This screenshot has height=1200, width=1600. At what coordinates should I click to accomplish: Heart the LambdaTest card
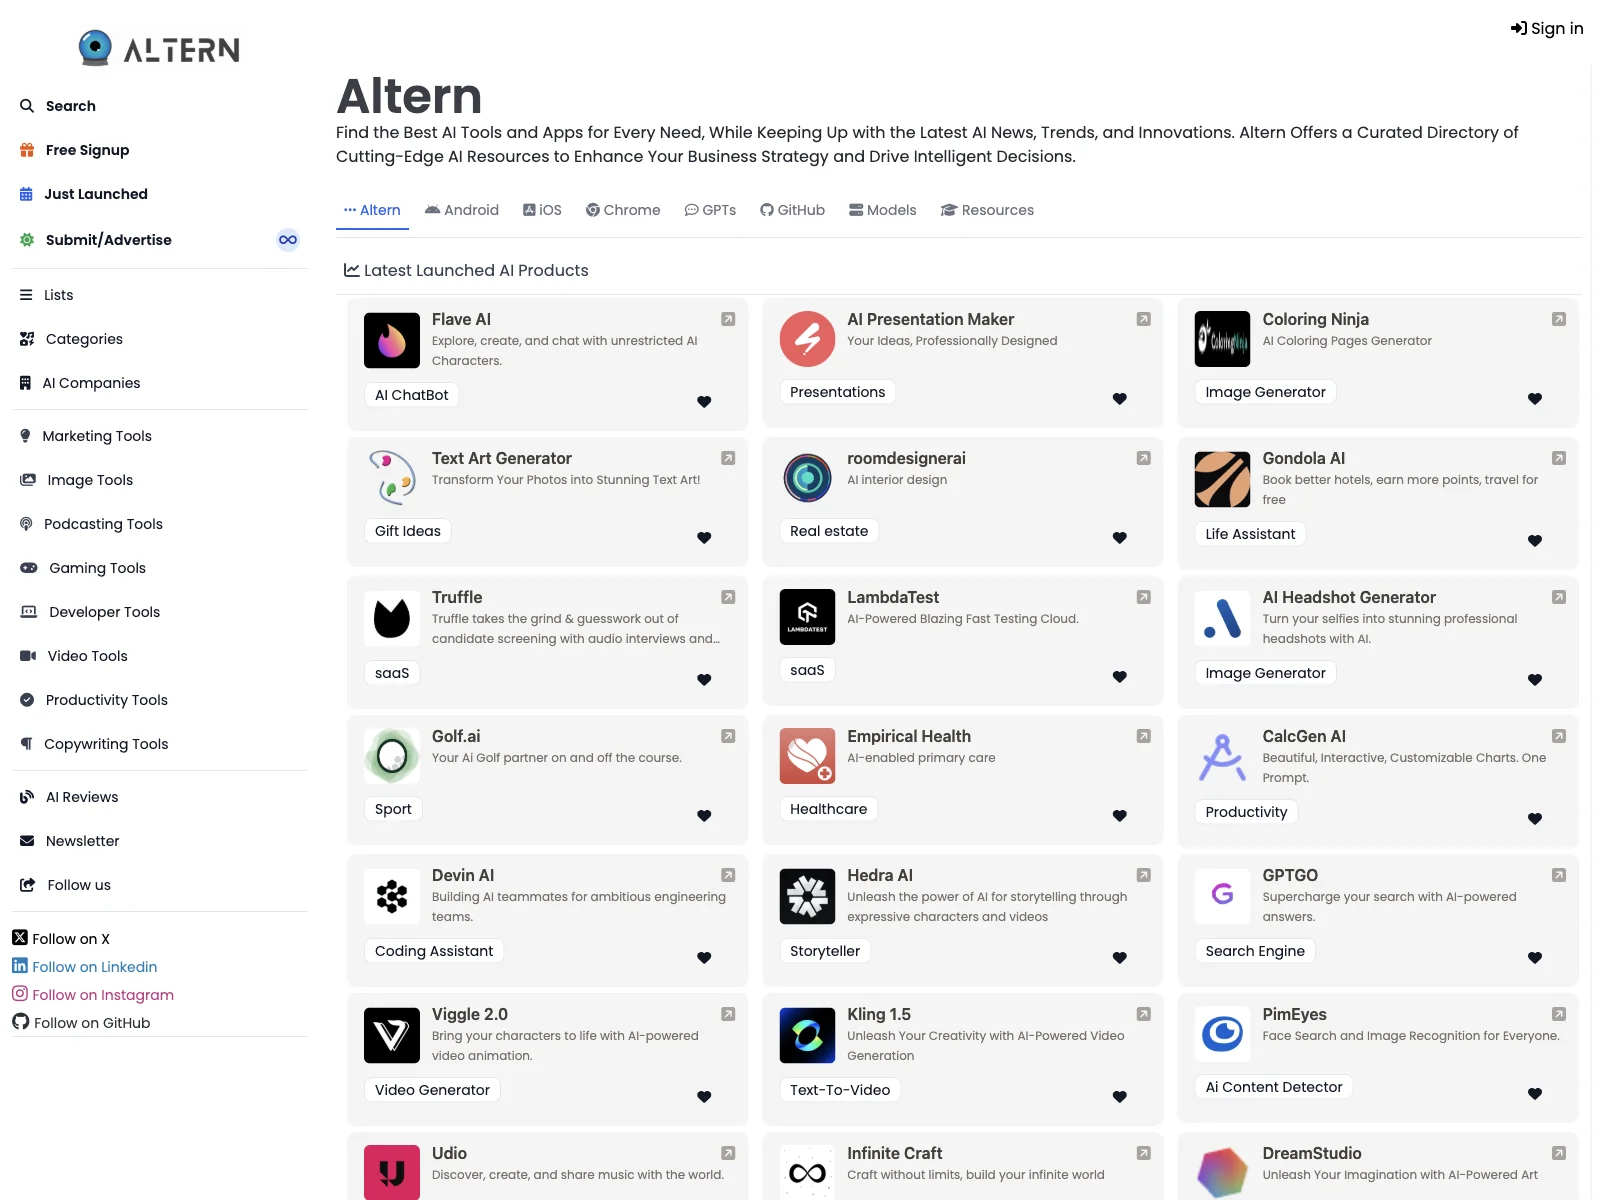click(x=1120, y=677)
